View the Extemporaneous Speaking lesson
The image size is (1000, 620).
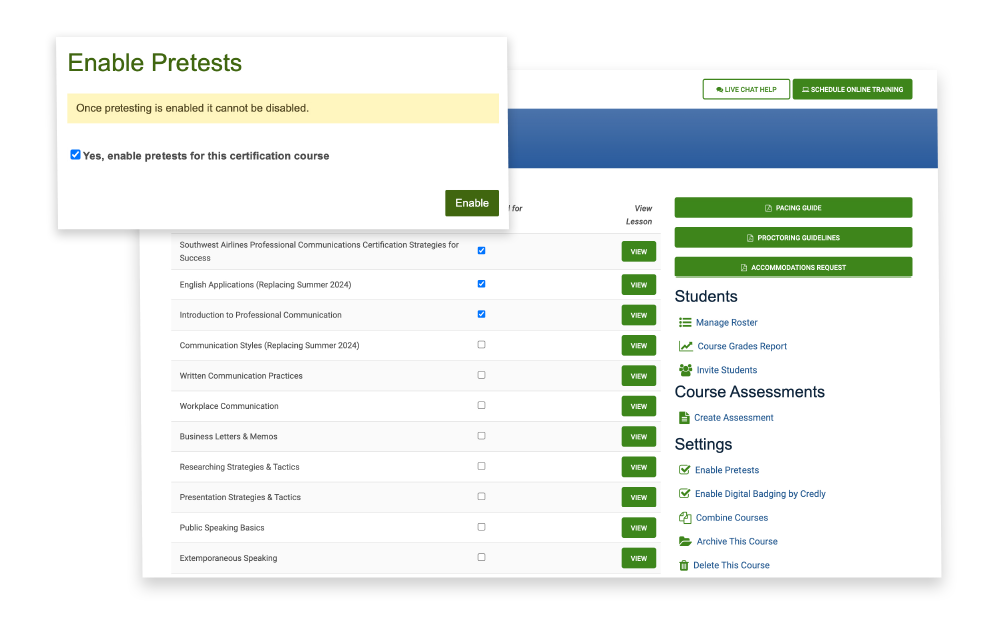(638, 558)
